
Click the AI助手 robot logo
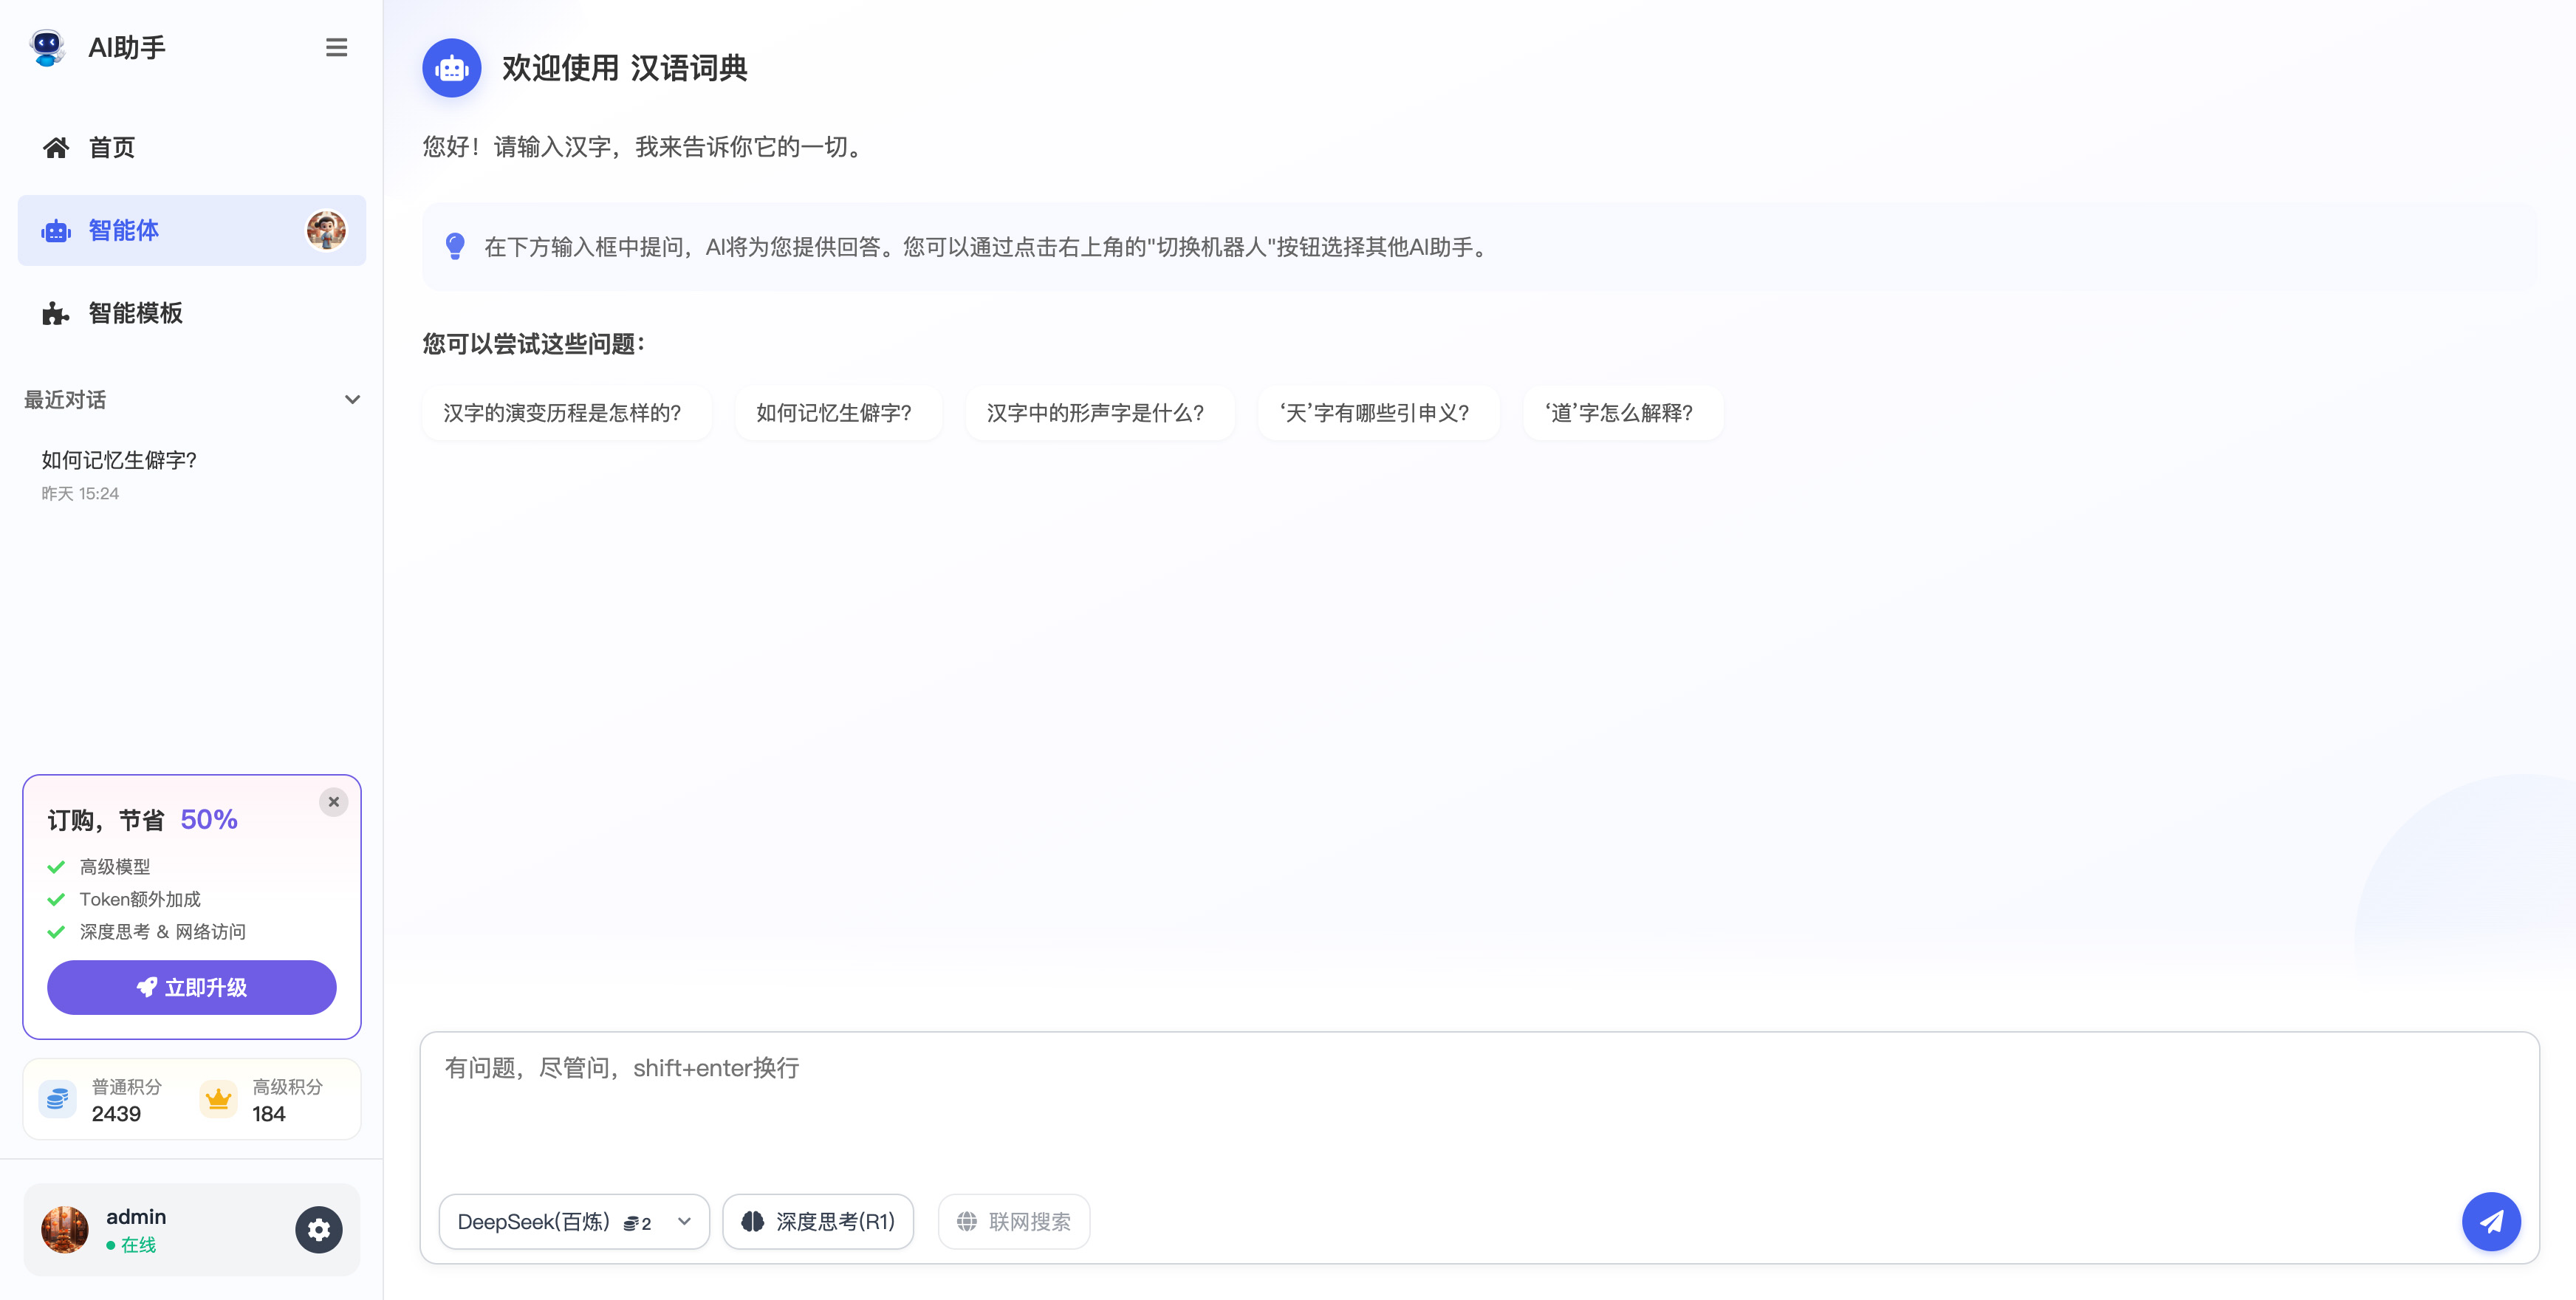46,47
